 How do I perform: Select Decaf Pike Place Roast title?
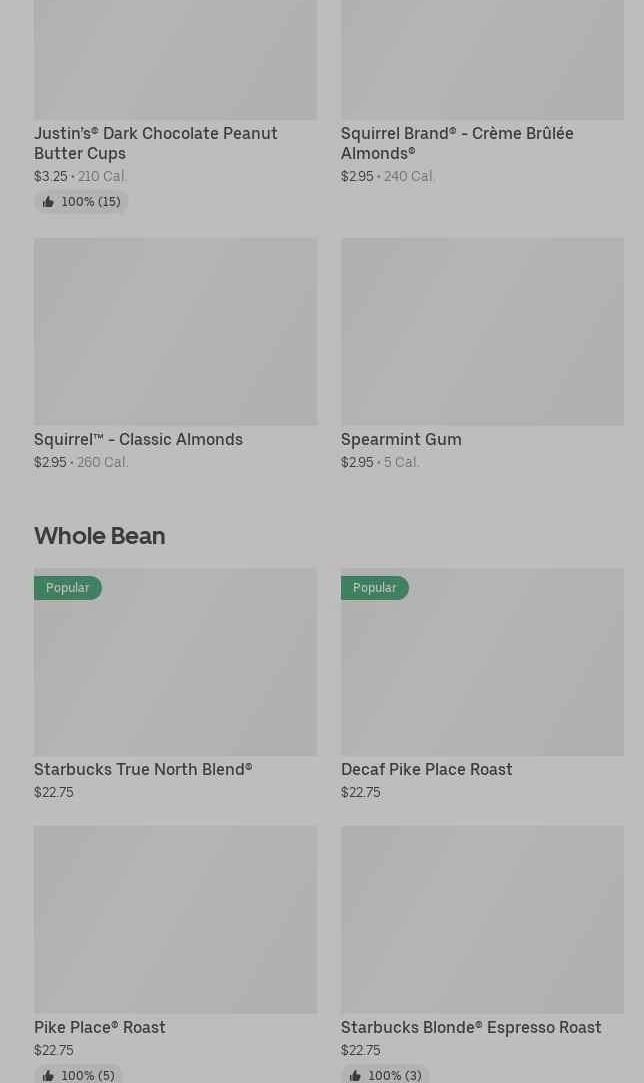(426, 769)
